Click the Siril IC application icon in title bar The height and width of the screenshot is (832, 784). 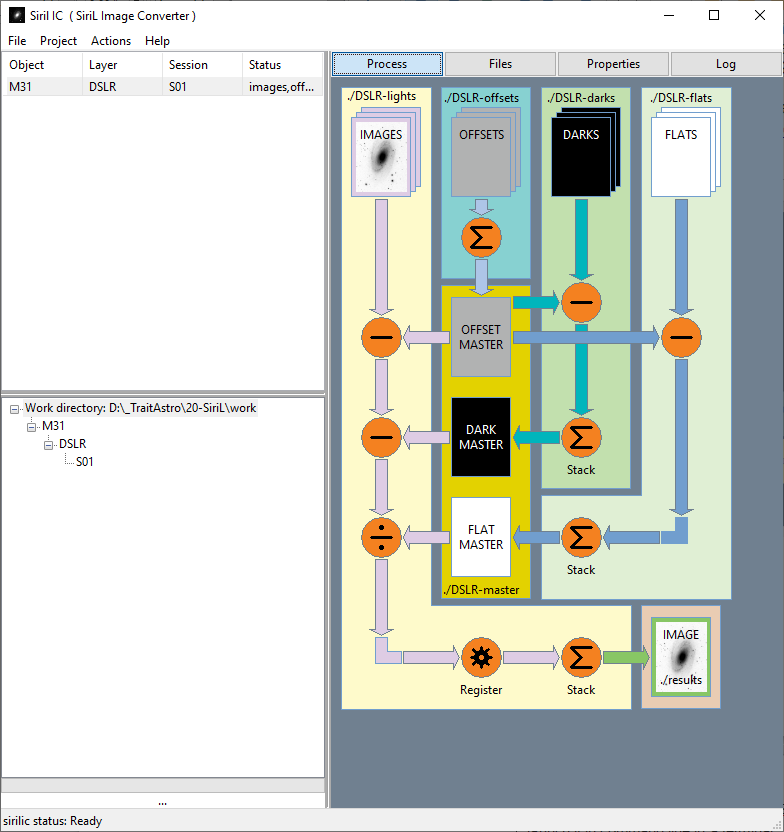[x=16, y=15]
